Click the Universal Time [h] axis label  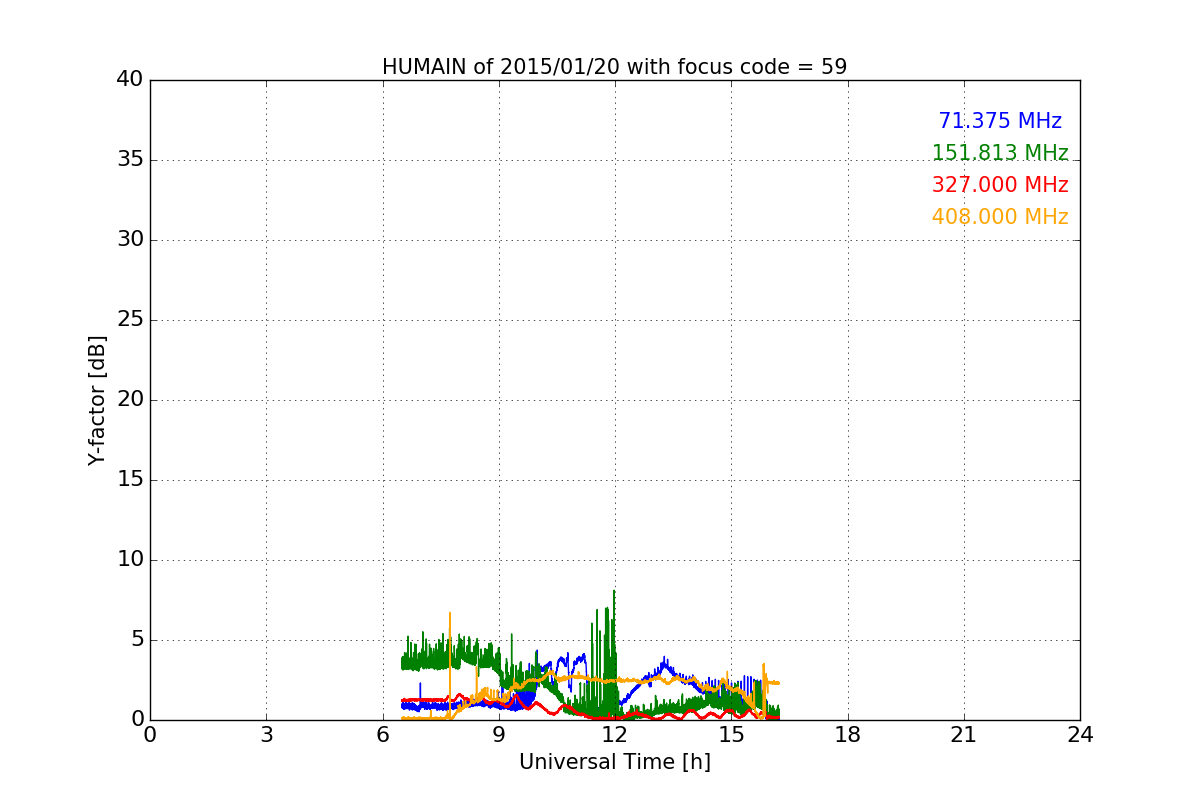[614, 762]
